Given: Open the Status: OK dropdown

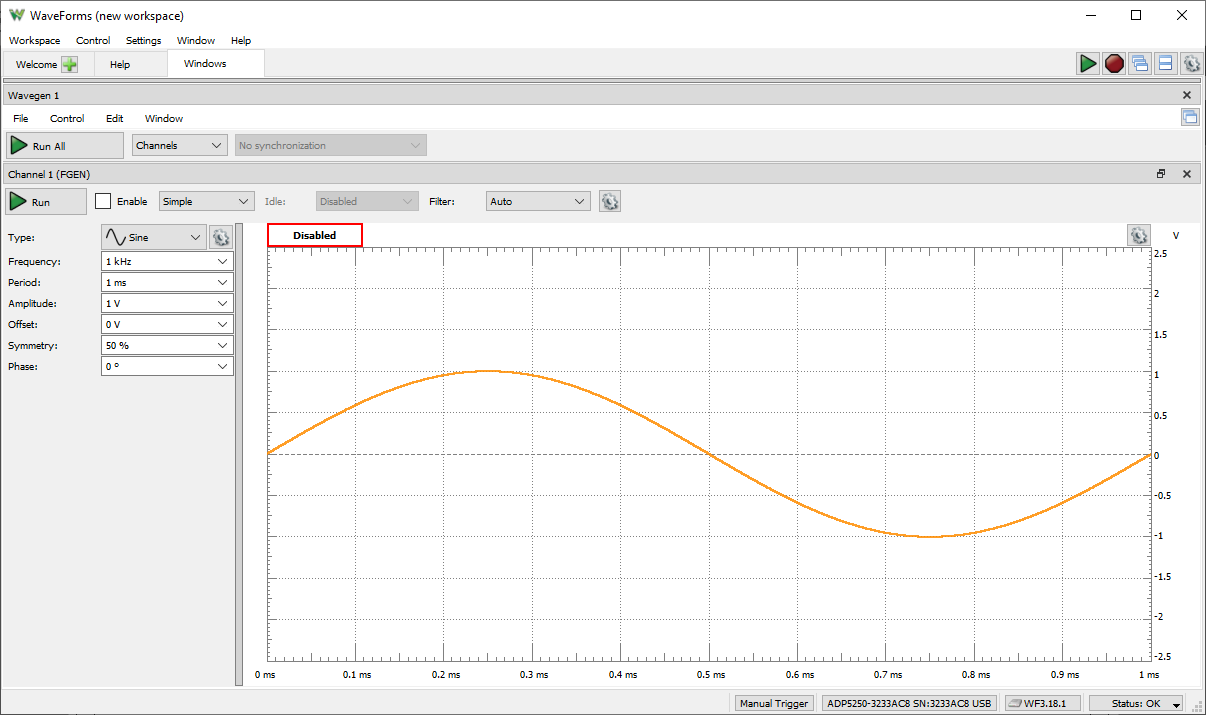Looking at the screenshot, I should pyautogui.click(x=1136, y=703).
